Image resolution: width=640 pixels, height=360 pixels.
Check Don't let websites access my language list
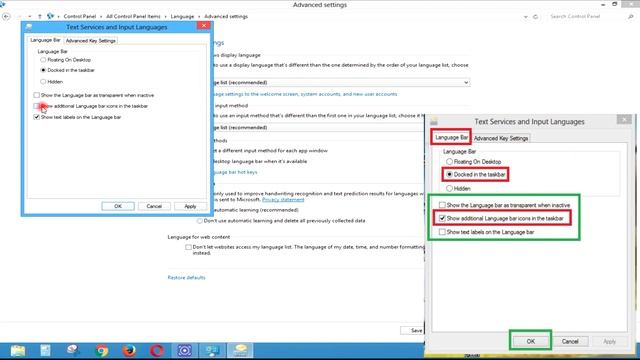188,247
